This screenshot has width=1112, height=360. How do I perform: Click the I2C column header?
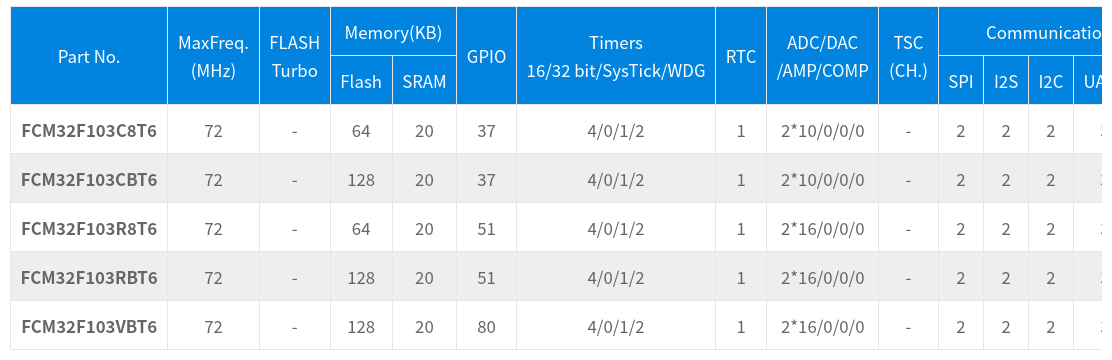[1051, 81]
